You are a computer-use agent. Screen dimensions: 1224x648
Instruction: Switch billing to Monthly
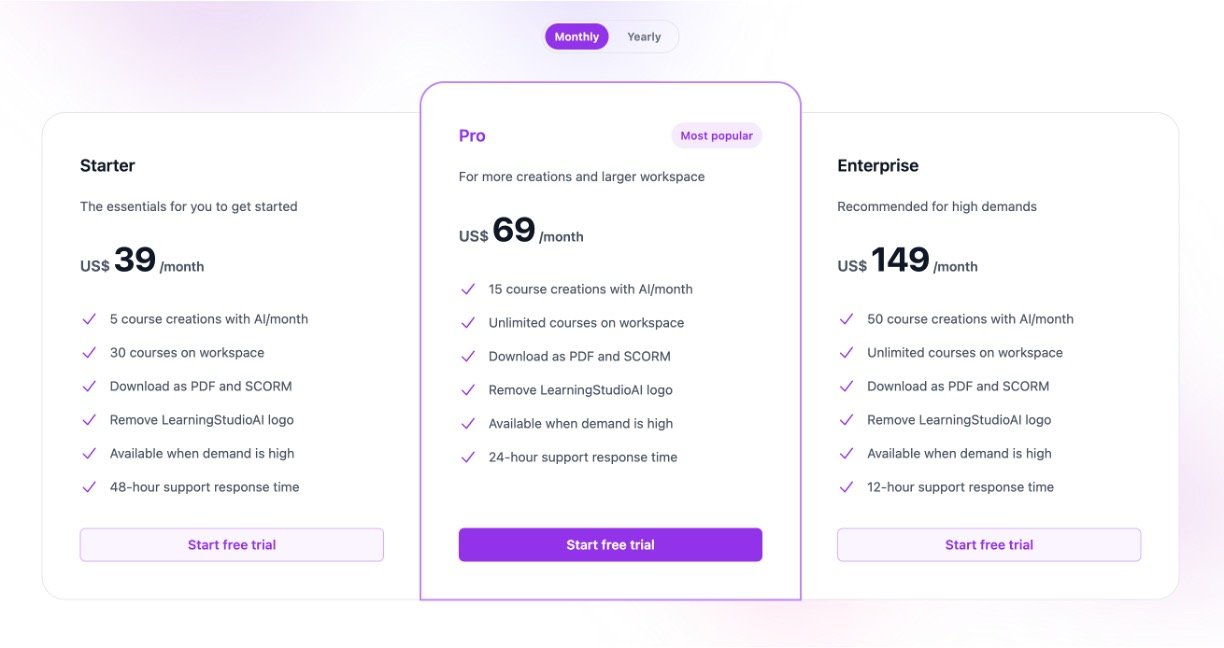coord(576,37)
